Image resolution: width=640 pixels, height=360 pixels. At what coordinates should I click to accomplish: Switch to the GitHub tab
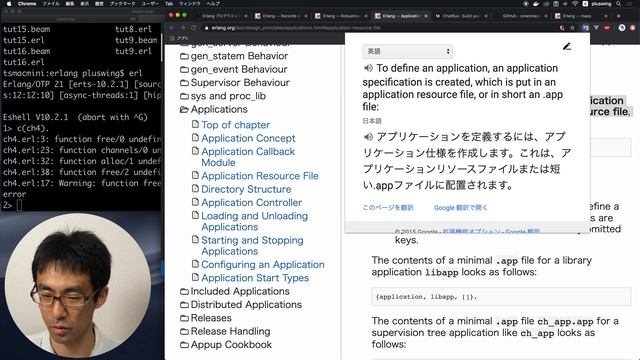coord(520,16)
